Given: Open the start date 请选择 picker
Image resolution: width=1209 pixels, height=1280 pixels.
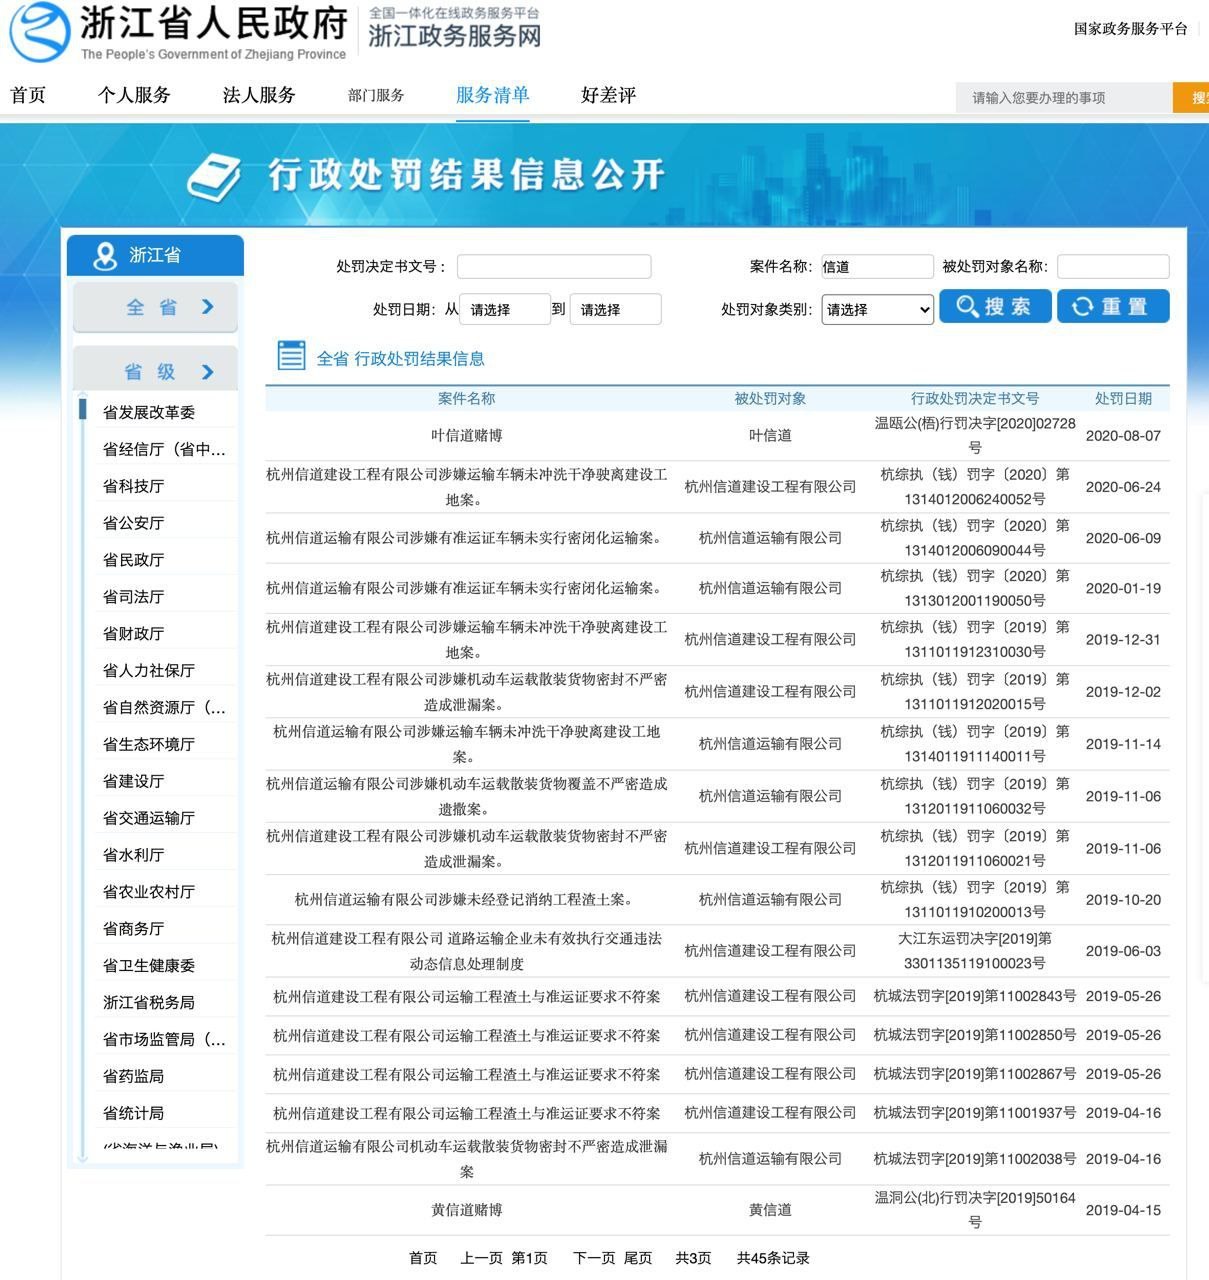Looking at the screenshot, I should pyautogui.click(x=505, y=310).
